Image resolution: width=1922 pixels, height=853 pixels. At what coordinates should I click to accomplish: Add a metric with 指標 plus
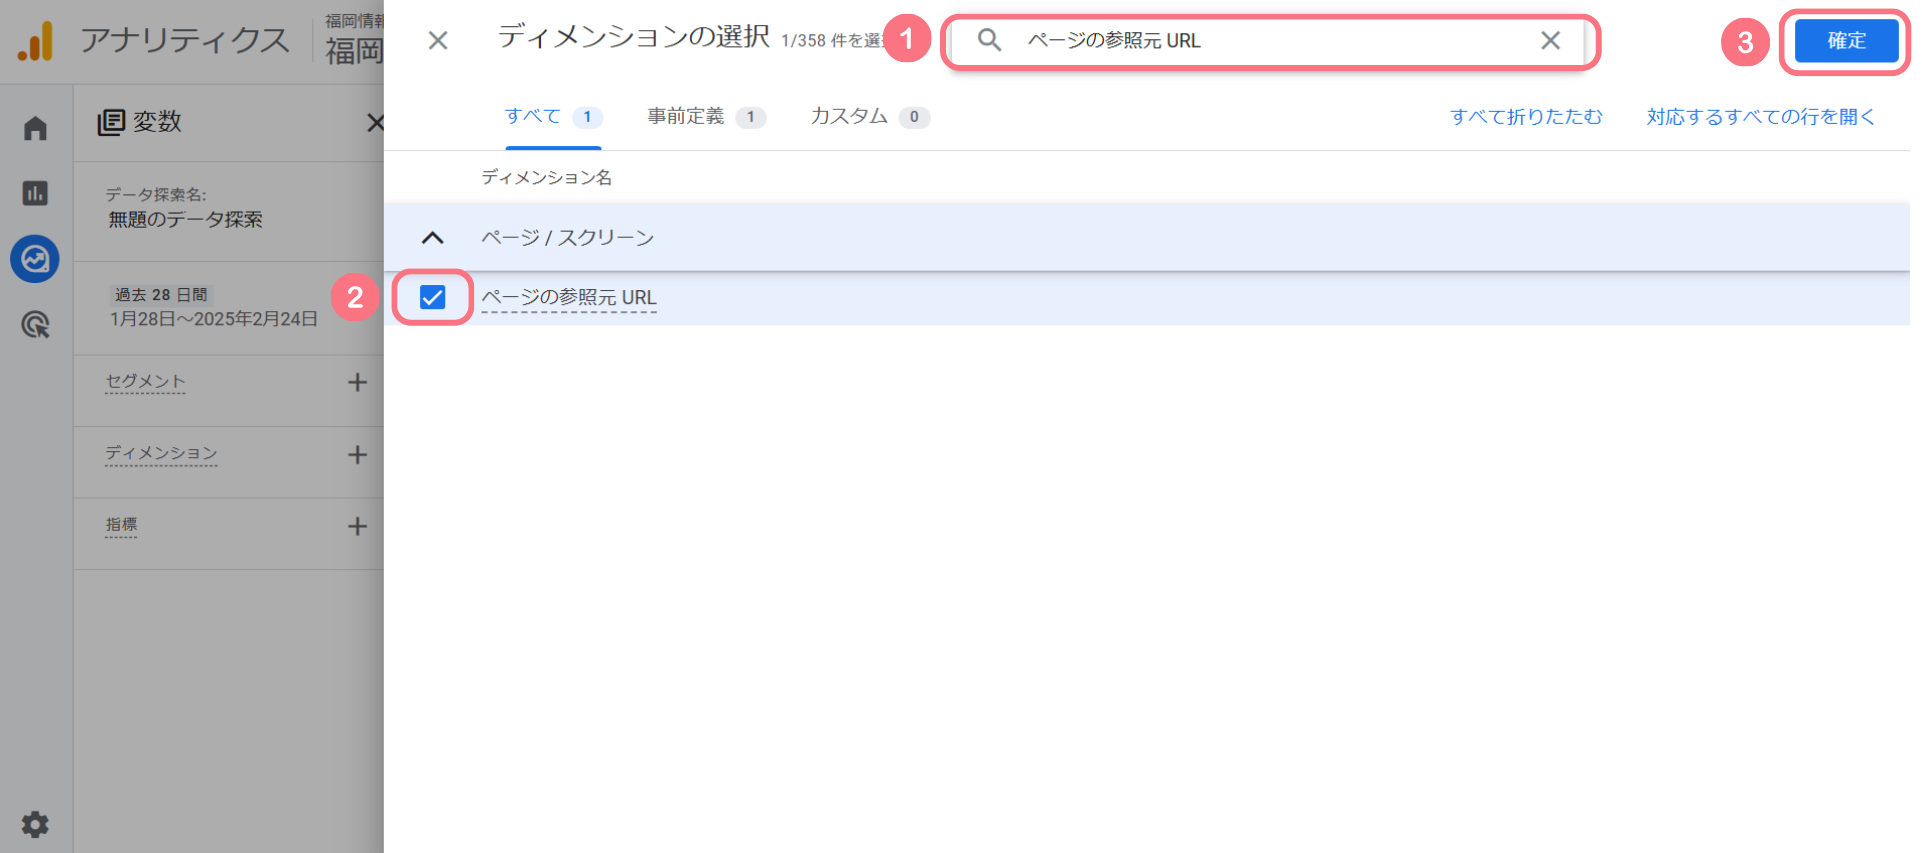pyautogui.click(x=357, y=526)
